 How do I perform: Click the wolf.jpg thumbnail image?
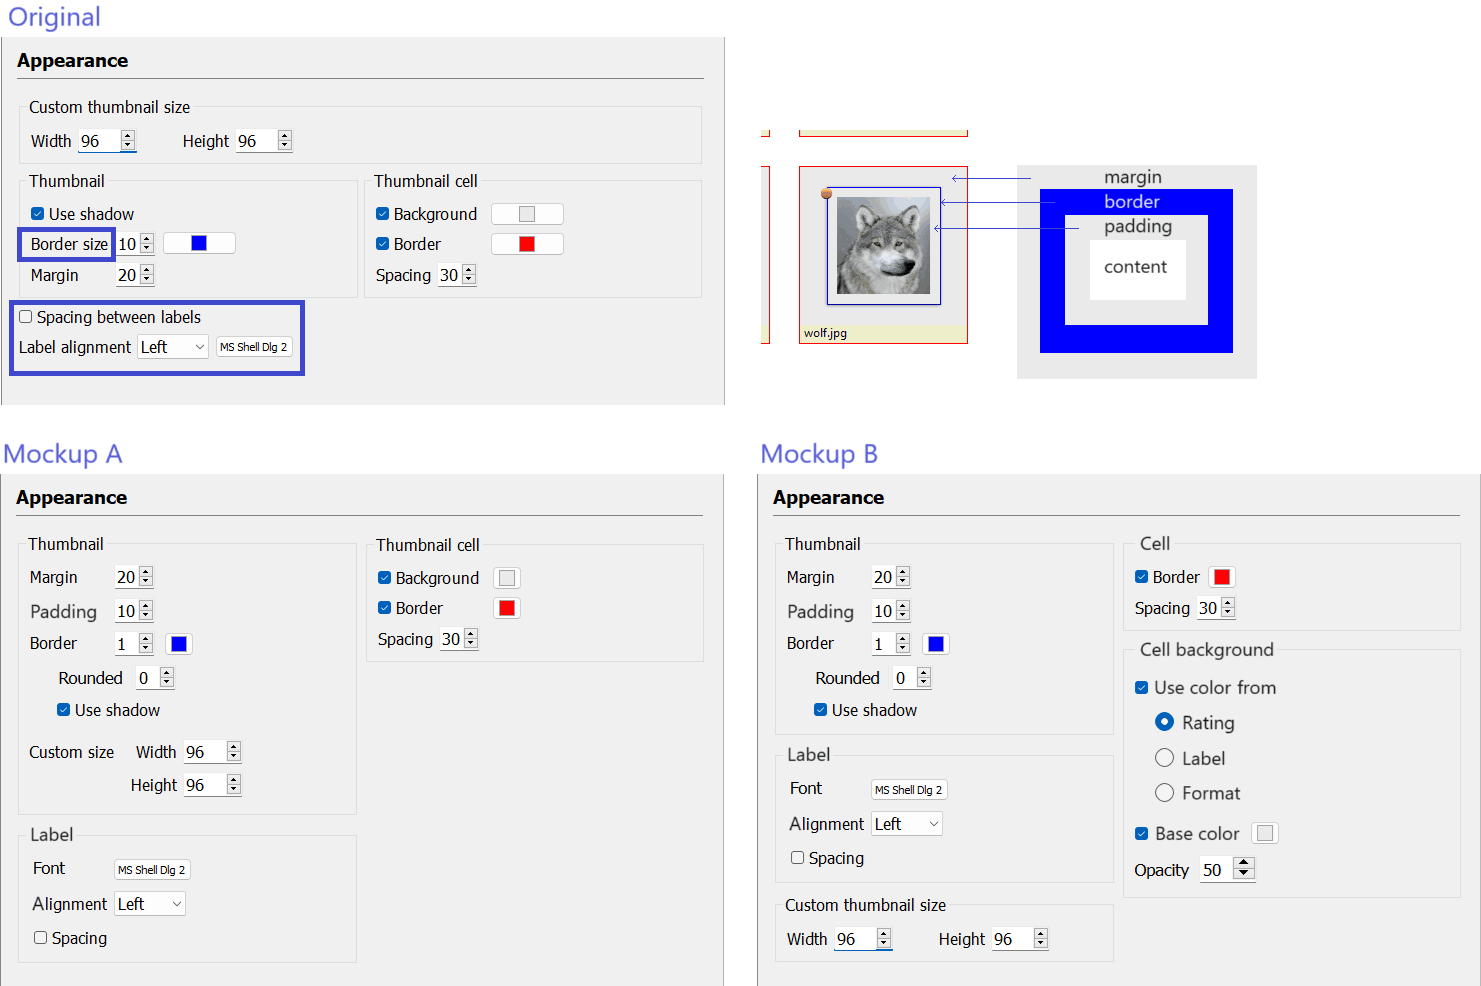[x=883, y=245]
